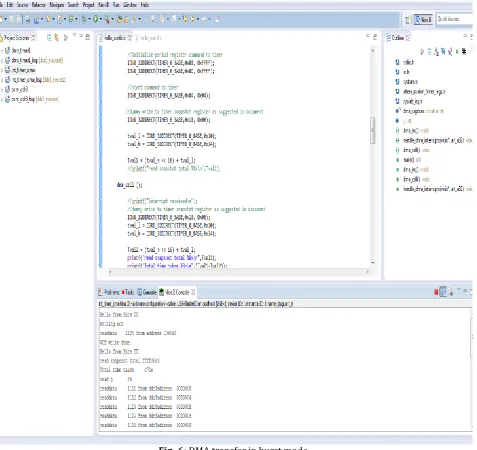Switch to the Problems tab
Viewport: 477px width, 450px height.
pos(109,292)
